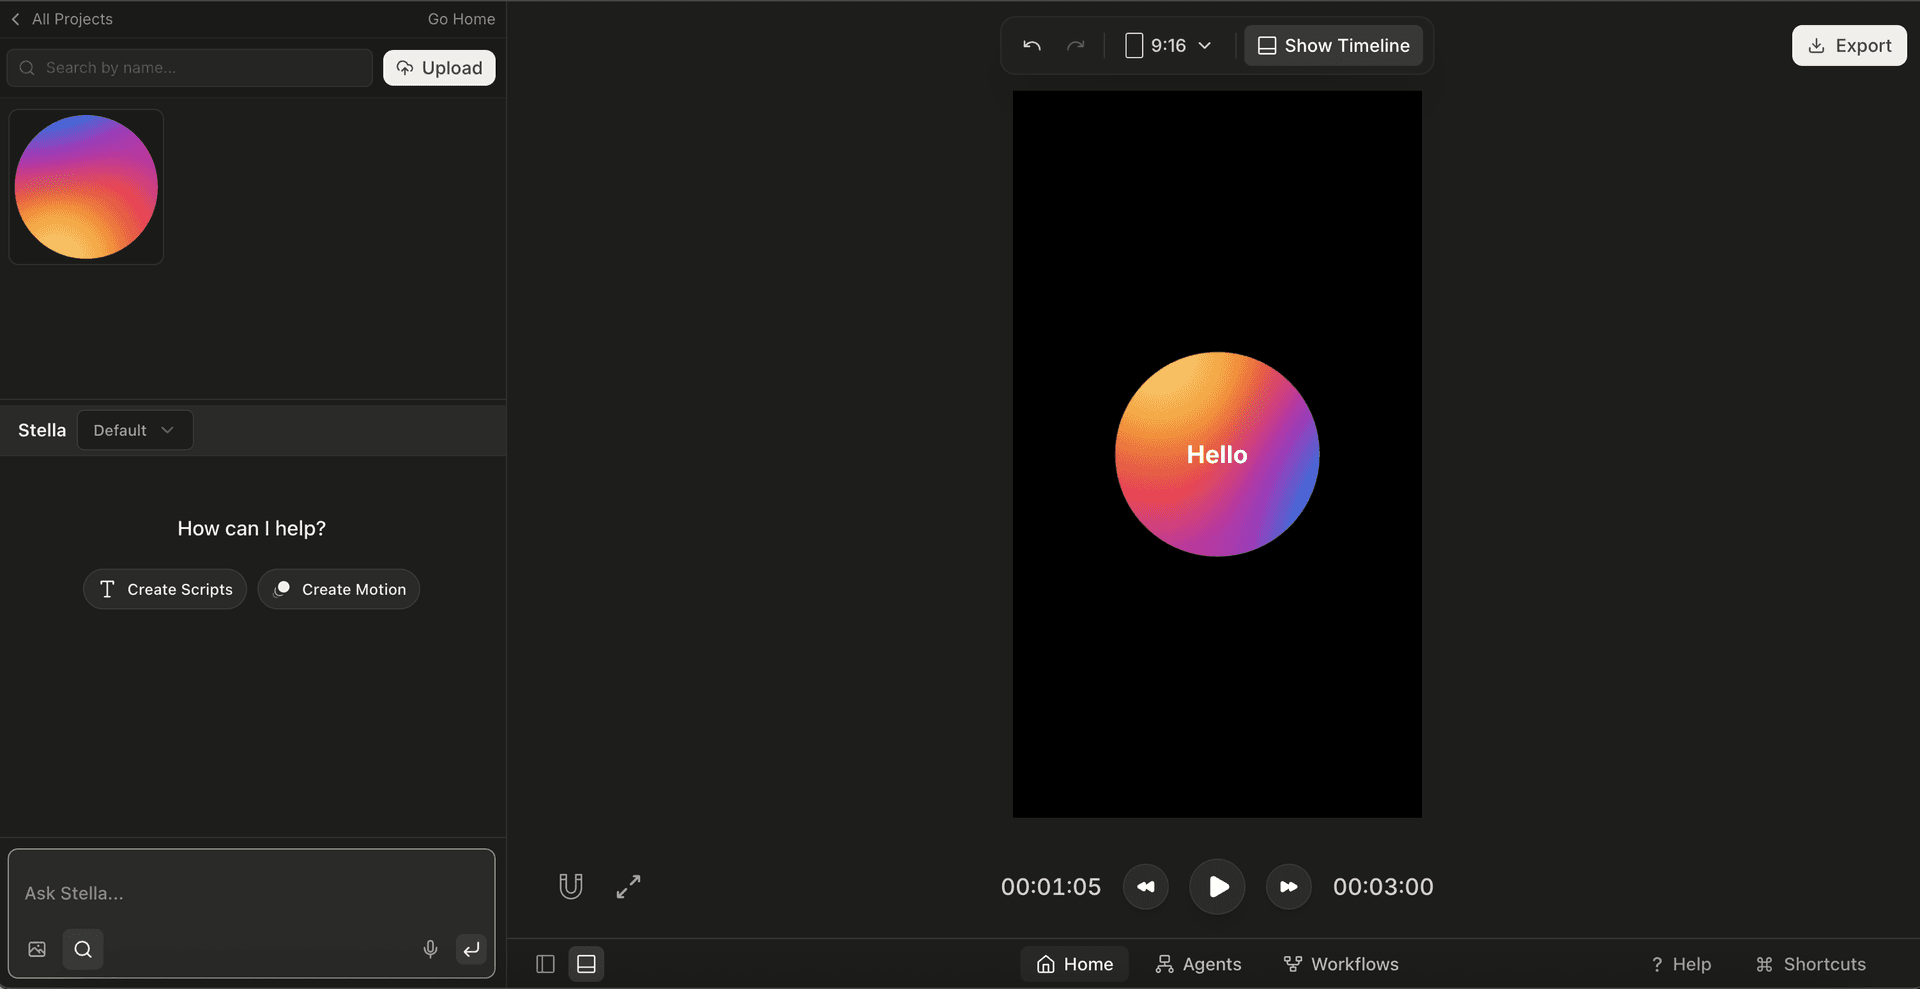This screenshot has width=1920, height=989.
Task: Open the Workflows section
Action: (1341, 963)
